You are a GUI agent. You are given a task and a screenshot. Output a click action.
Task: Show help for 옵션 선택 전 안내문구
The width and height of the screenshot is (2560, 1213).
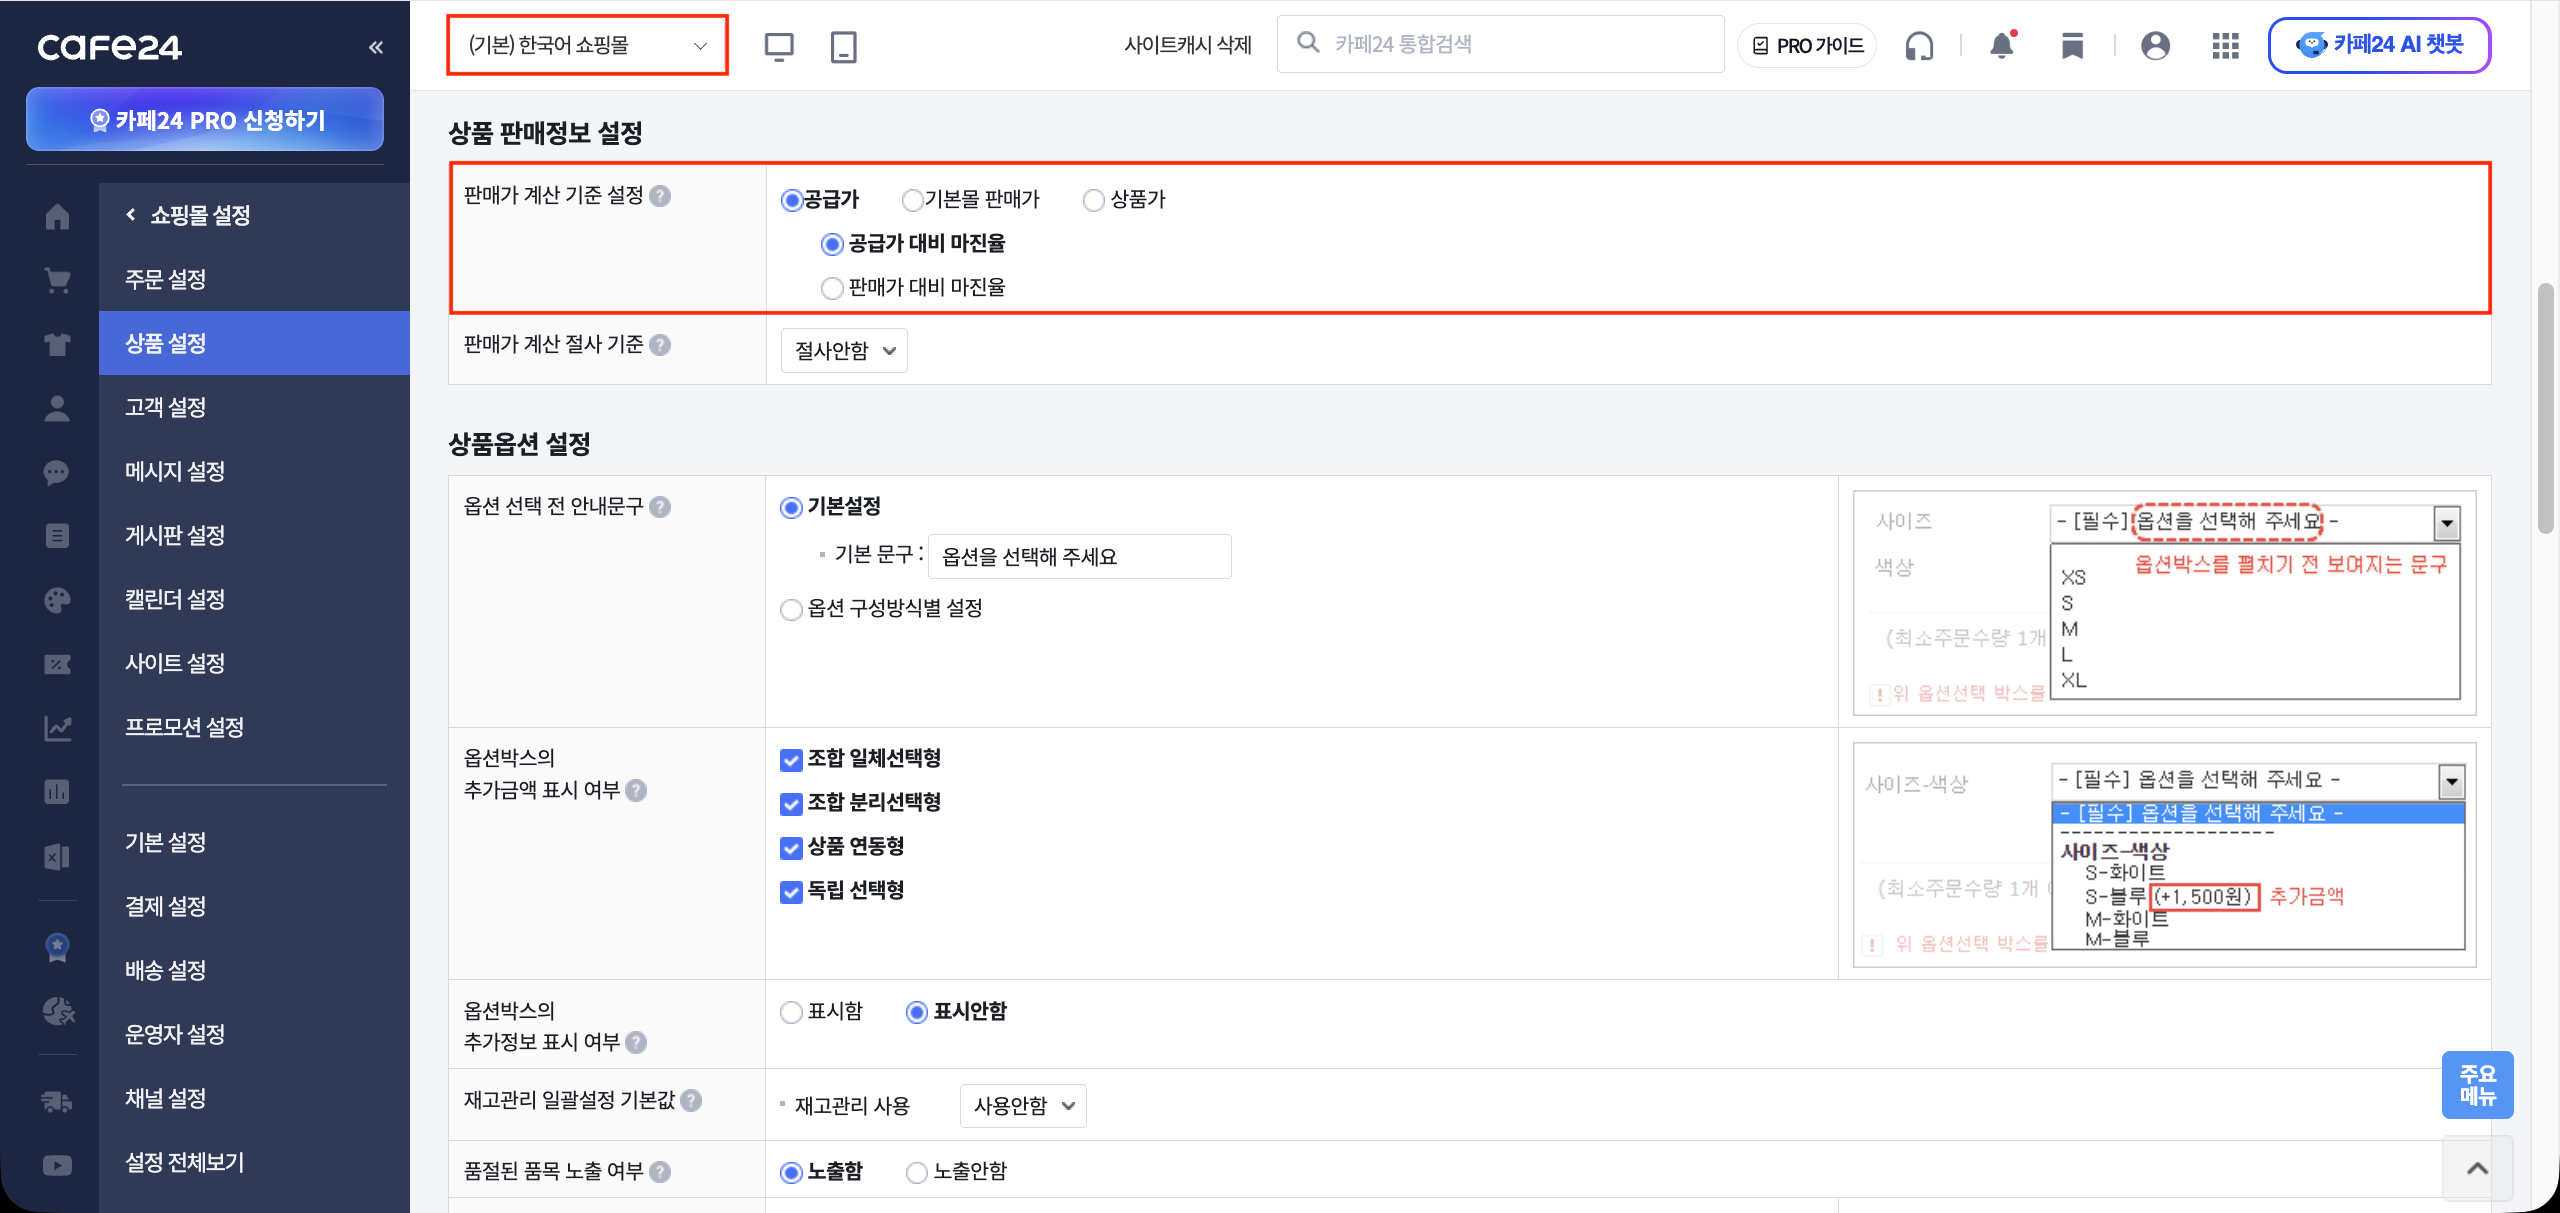[x=660, y=507]
